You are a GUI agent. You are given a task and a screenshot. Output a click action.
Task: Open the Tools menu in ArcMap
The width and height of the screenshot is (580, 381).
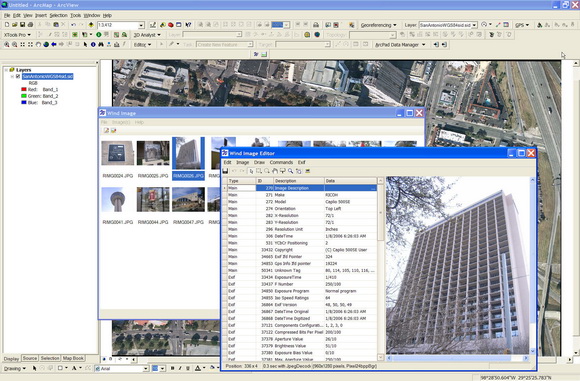(75, 15)
